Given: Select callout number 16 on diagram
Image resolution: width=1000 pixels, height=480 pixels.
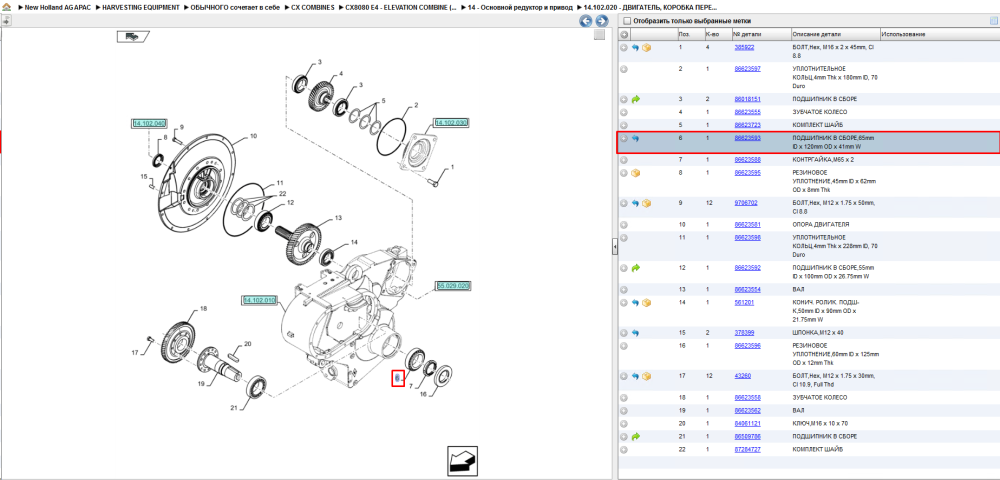Looking at the screenshot, I should [423, 395].
